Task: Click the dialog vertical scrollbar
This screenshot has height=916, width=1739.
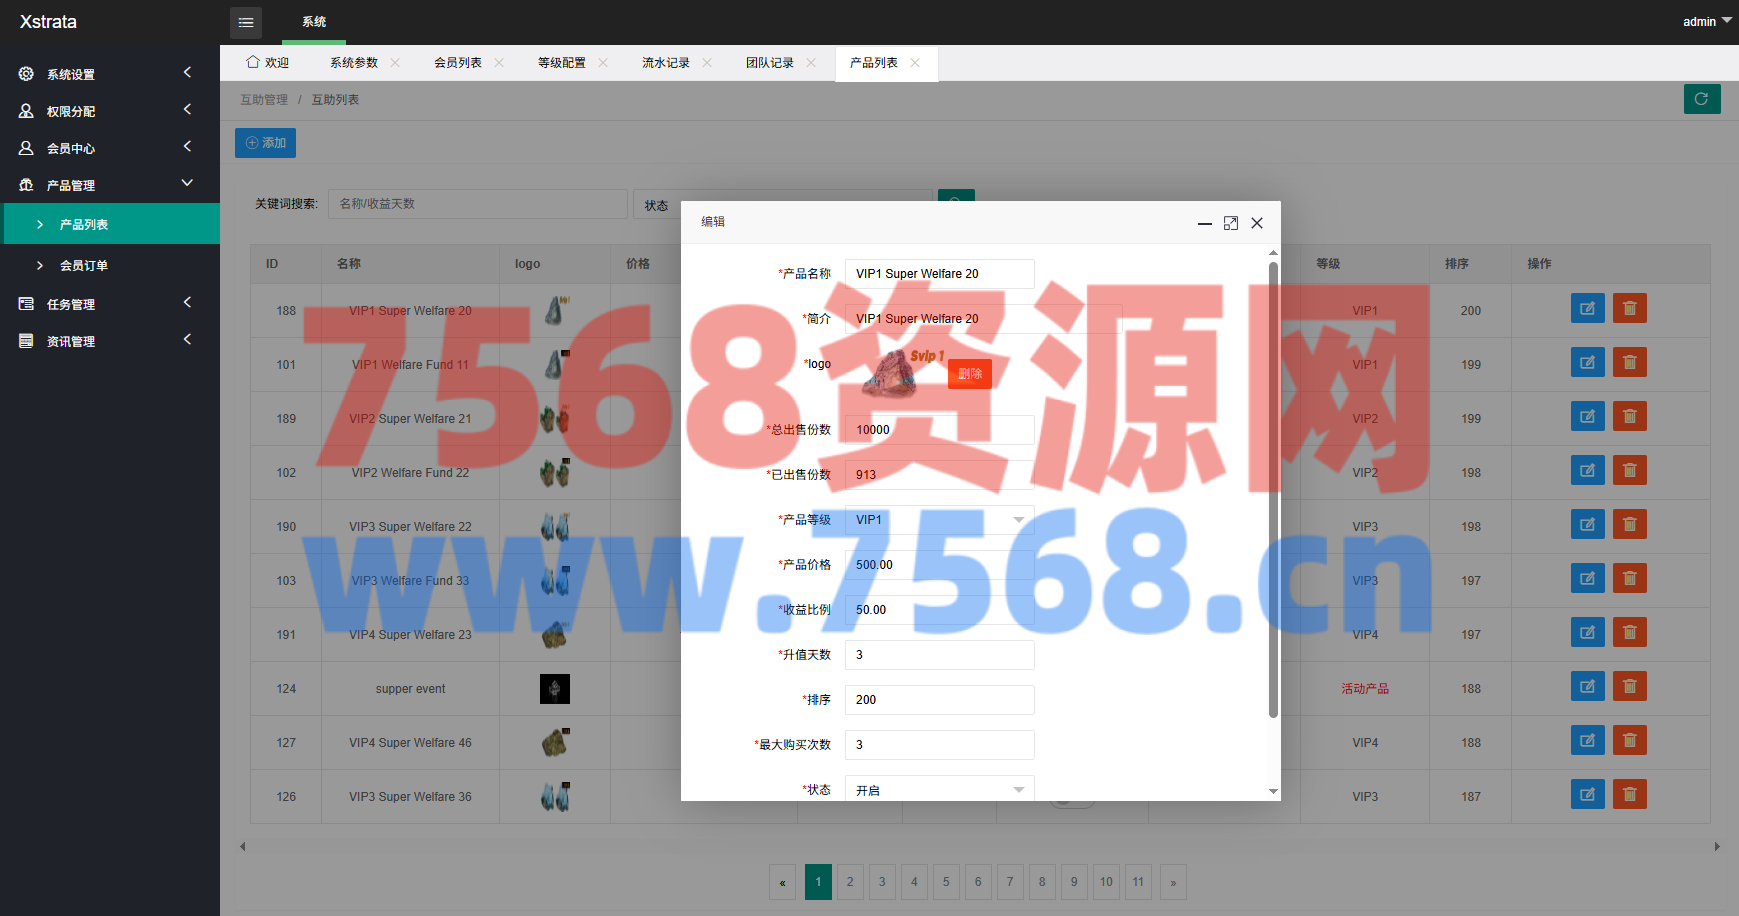Action: point(1273,490)
